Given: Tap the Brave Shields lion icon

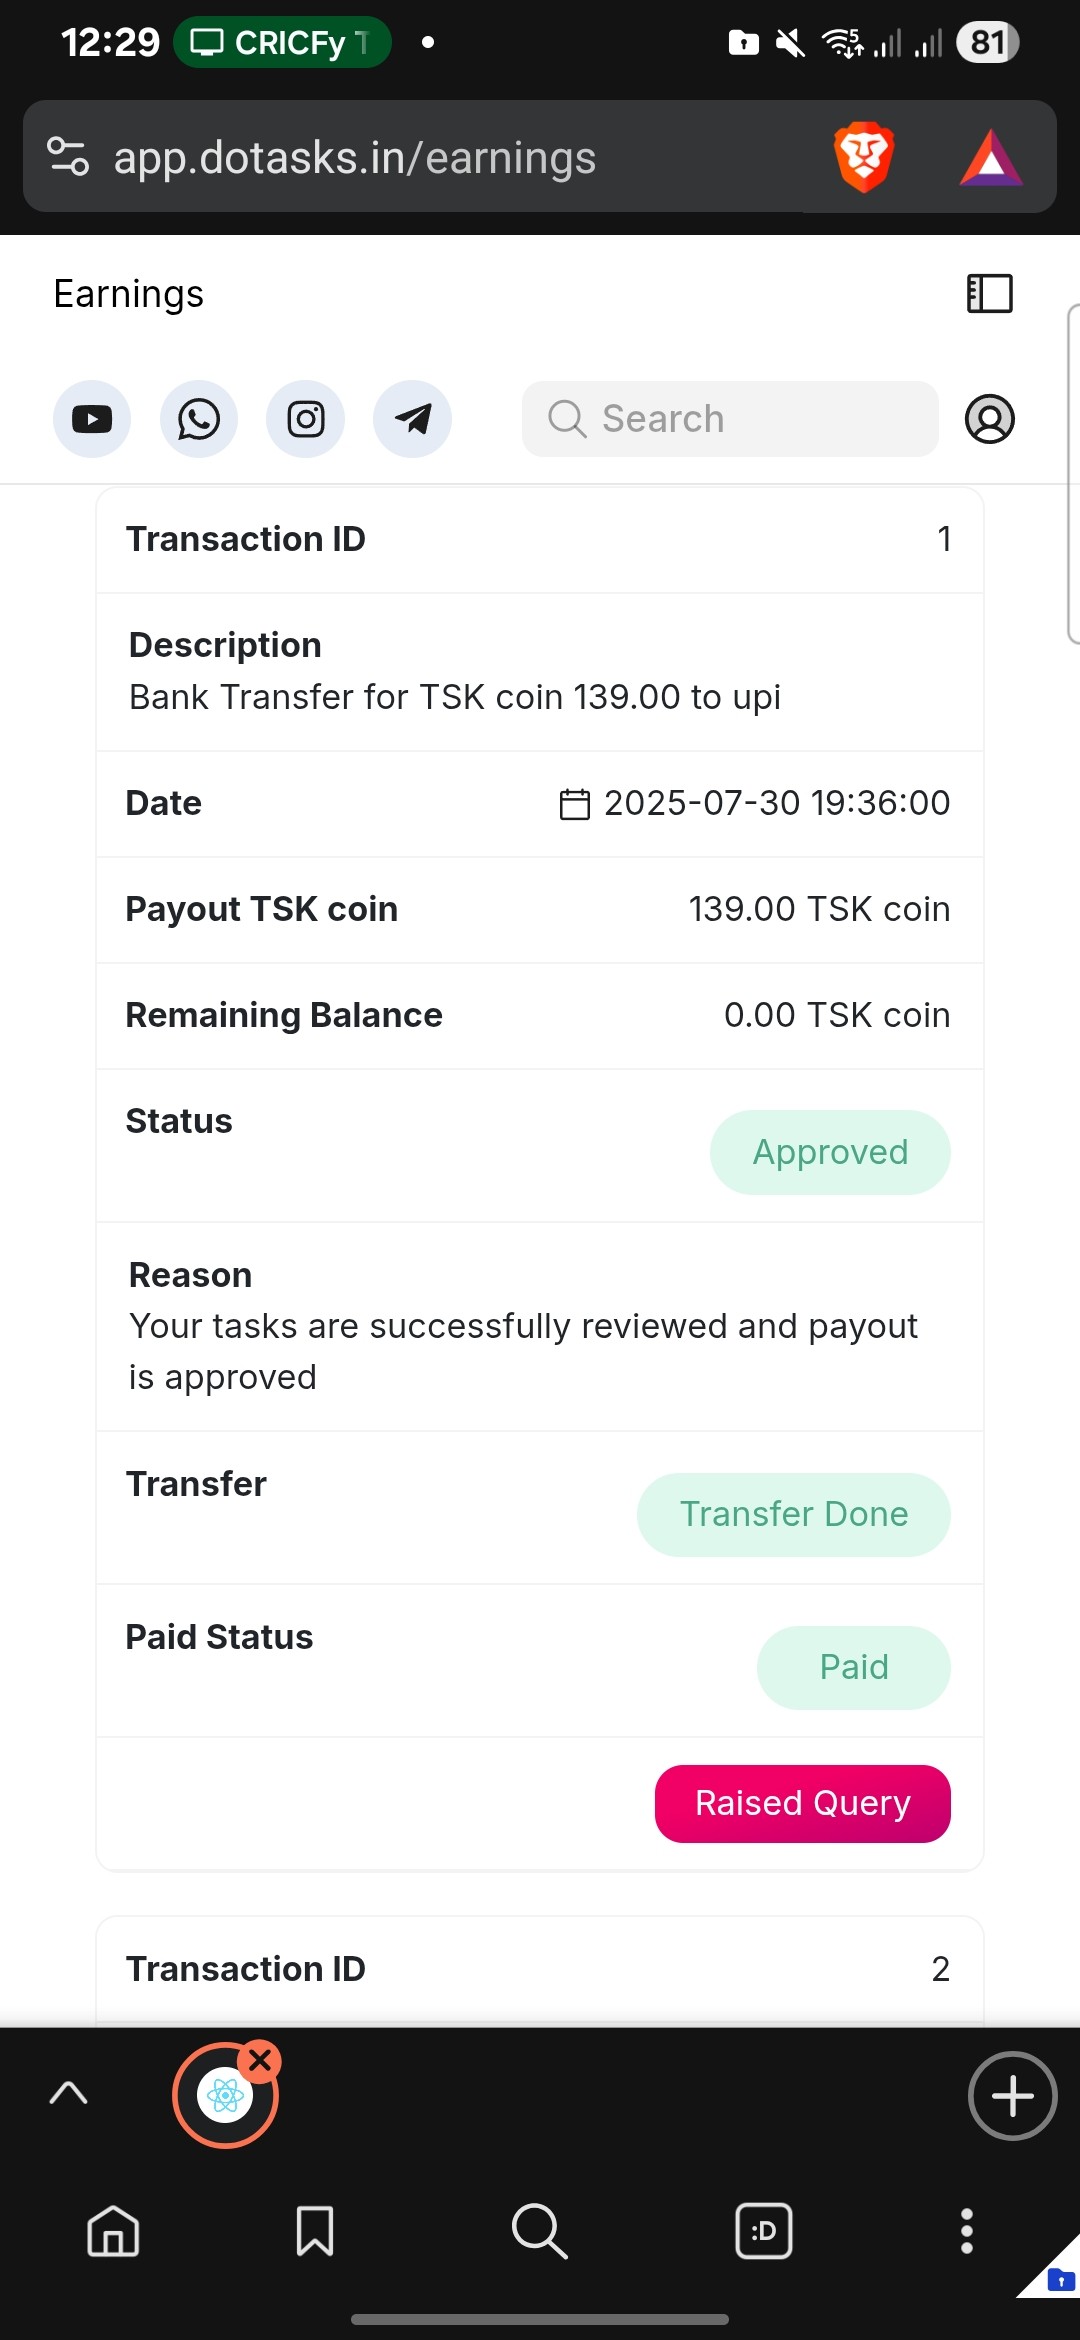Looking at the screenshot, I should click(864, 157).
